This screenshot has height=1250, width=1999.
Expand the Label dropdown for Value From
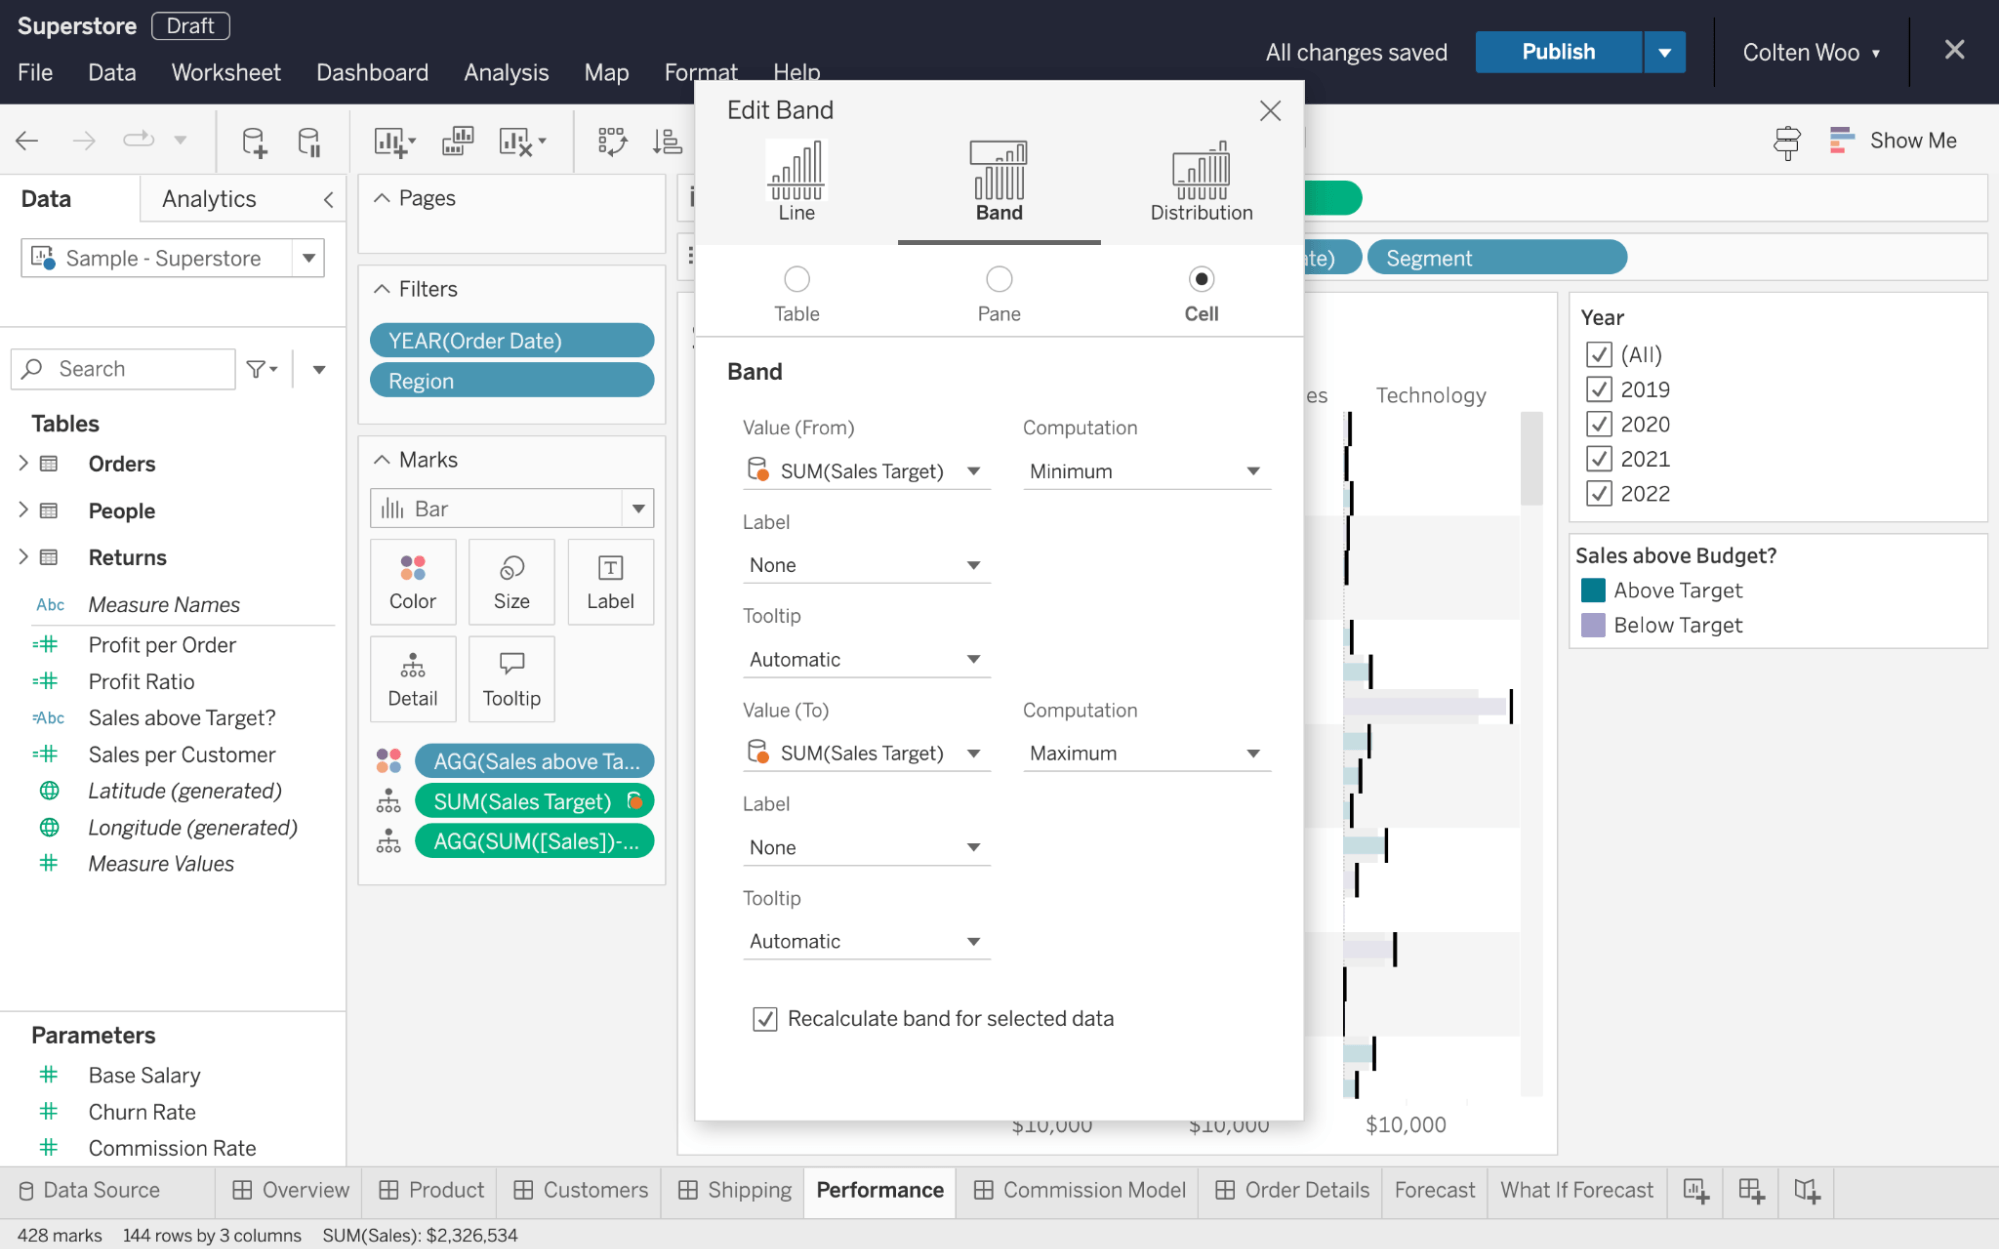point(864,563)
